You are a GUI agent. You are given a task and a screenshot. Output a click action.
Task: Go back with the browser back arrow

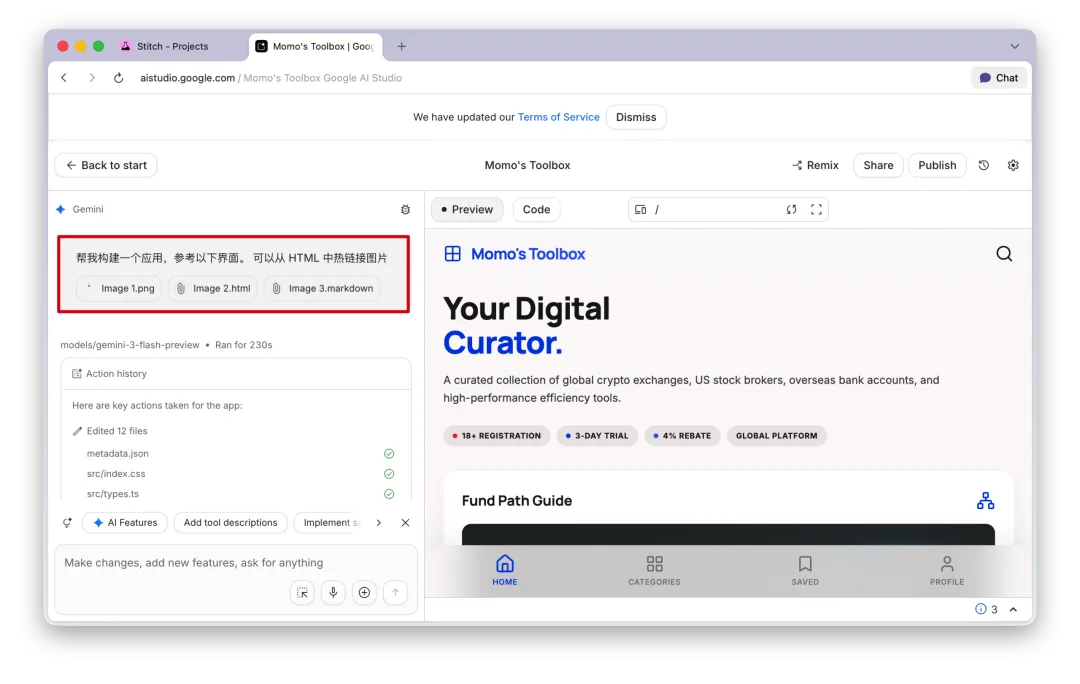coord(64,78)
